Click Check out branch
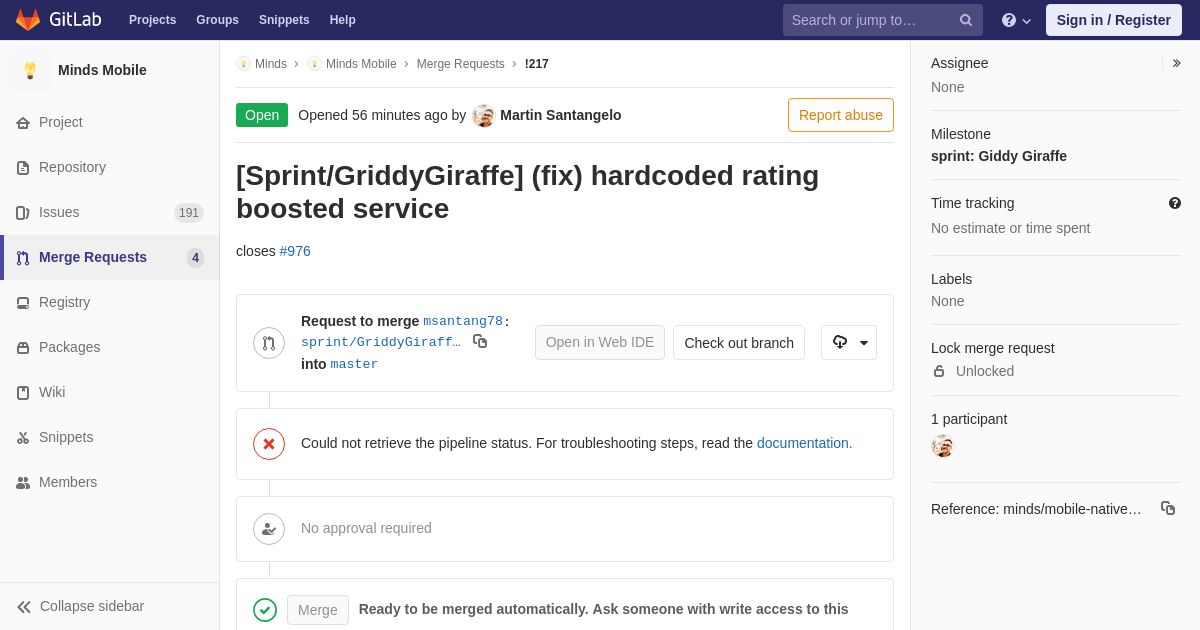Image resolution: width=1200 pixels, height=630 pixels. click(x=739, y=343)
